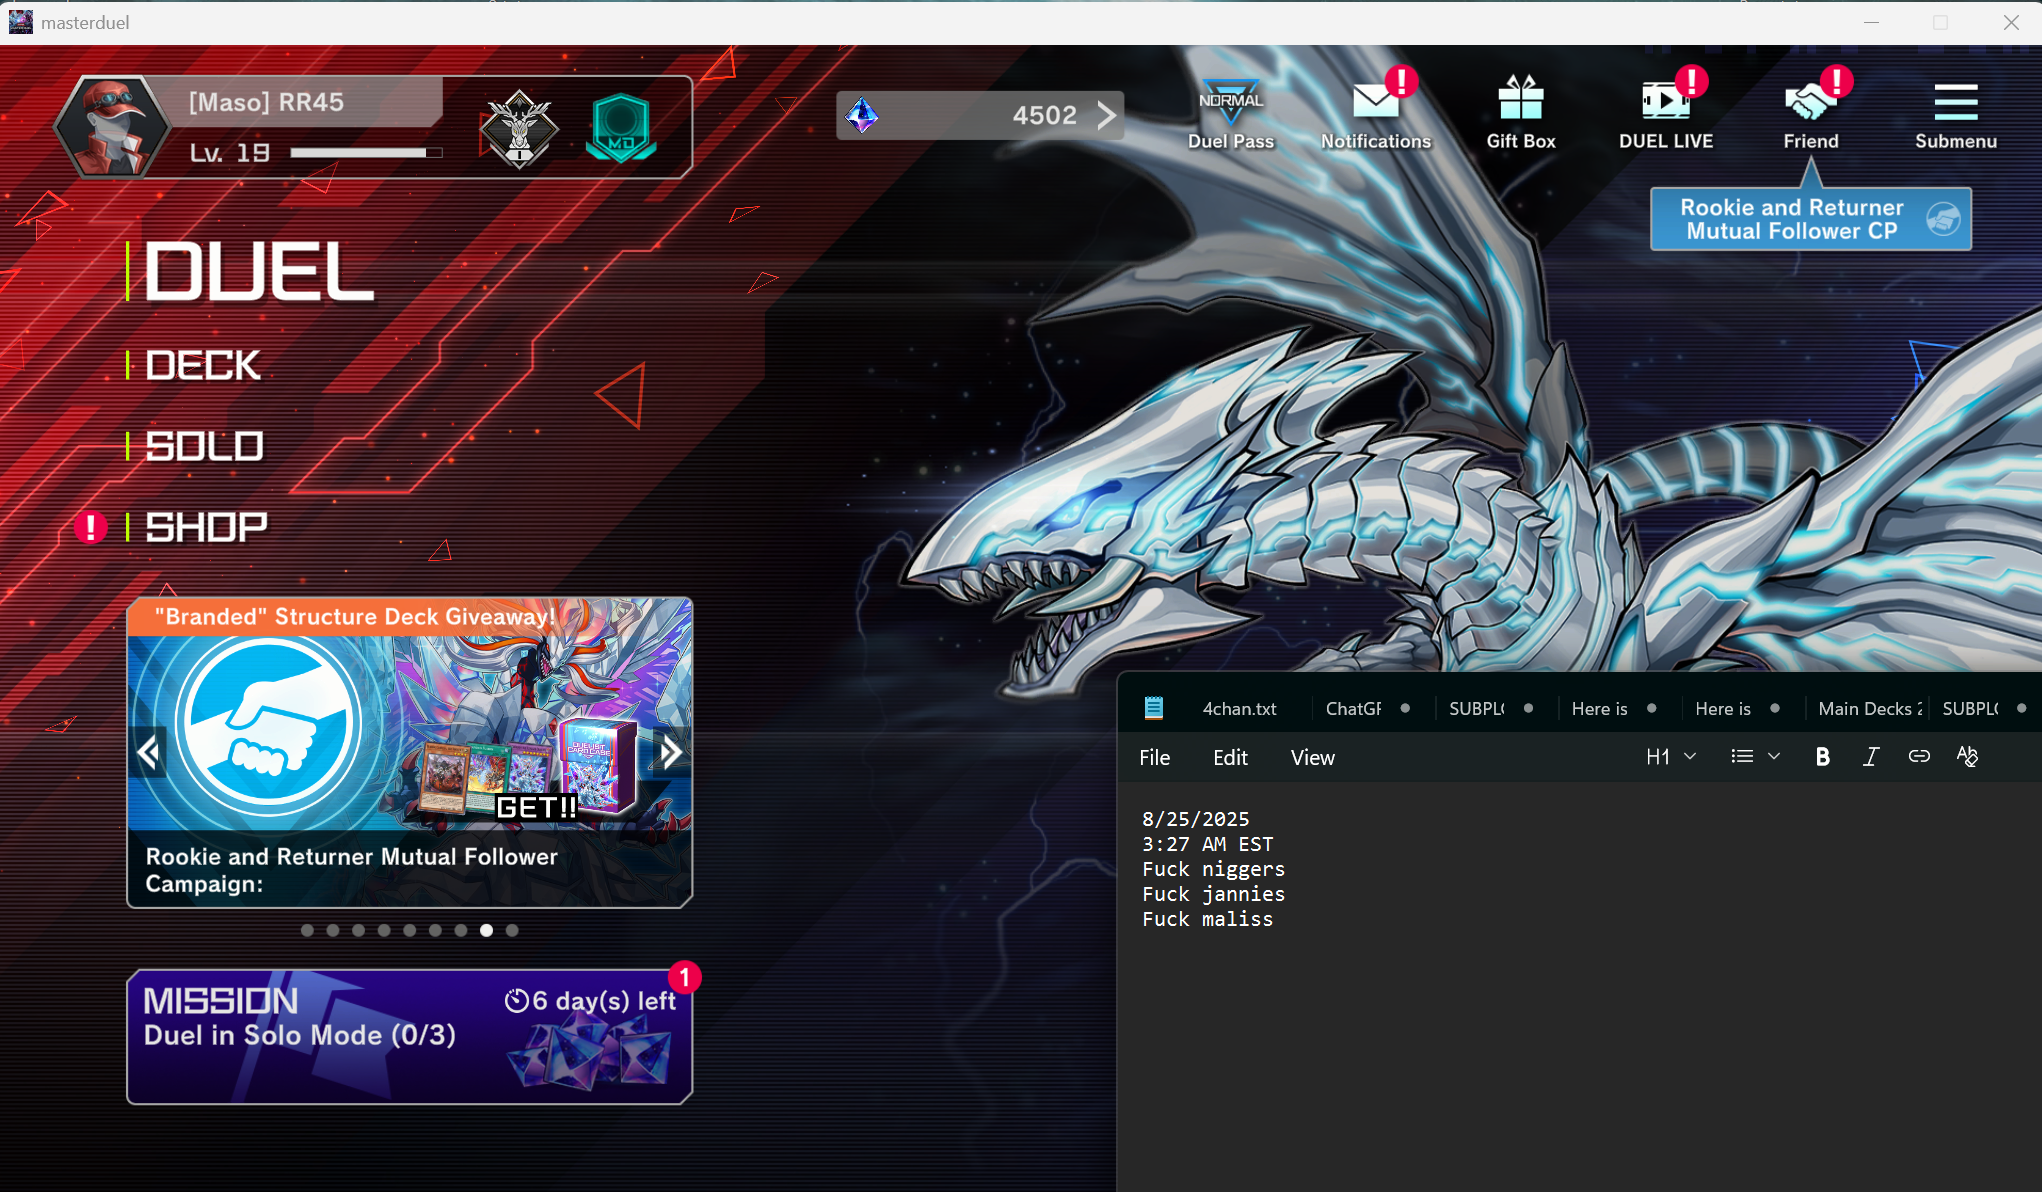Click Rookie and Returner Mutual Follower CP
Viewport: 2042px width, 1192px height.
1810,219
